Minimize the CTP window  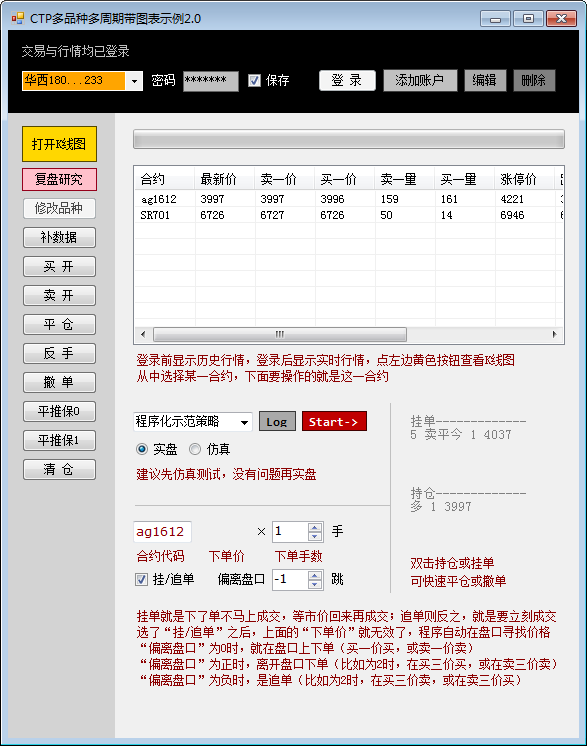pos(495,19)
